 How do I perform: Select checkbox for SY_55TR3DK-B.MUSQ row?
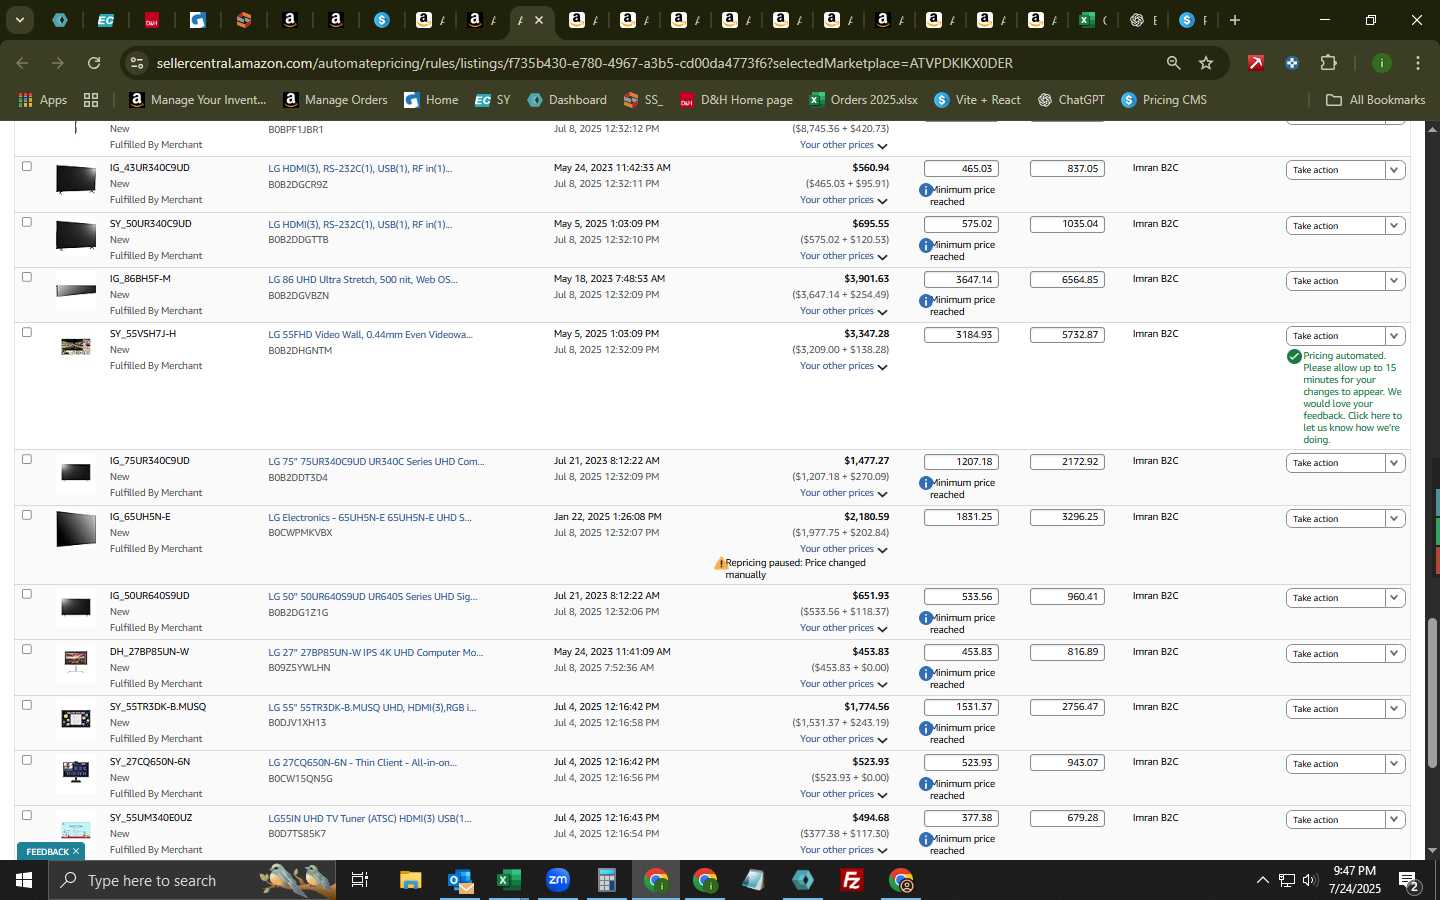27,705
